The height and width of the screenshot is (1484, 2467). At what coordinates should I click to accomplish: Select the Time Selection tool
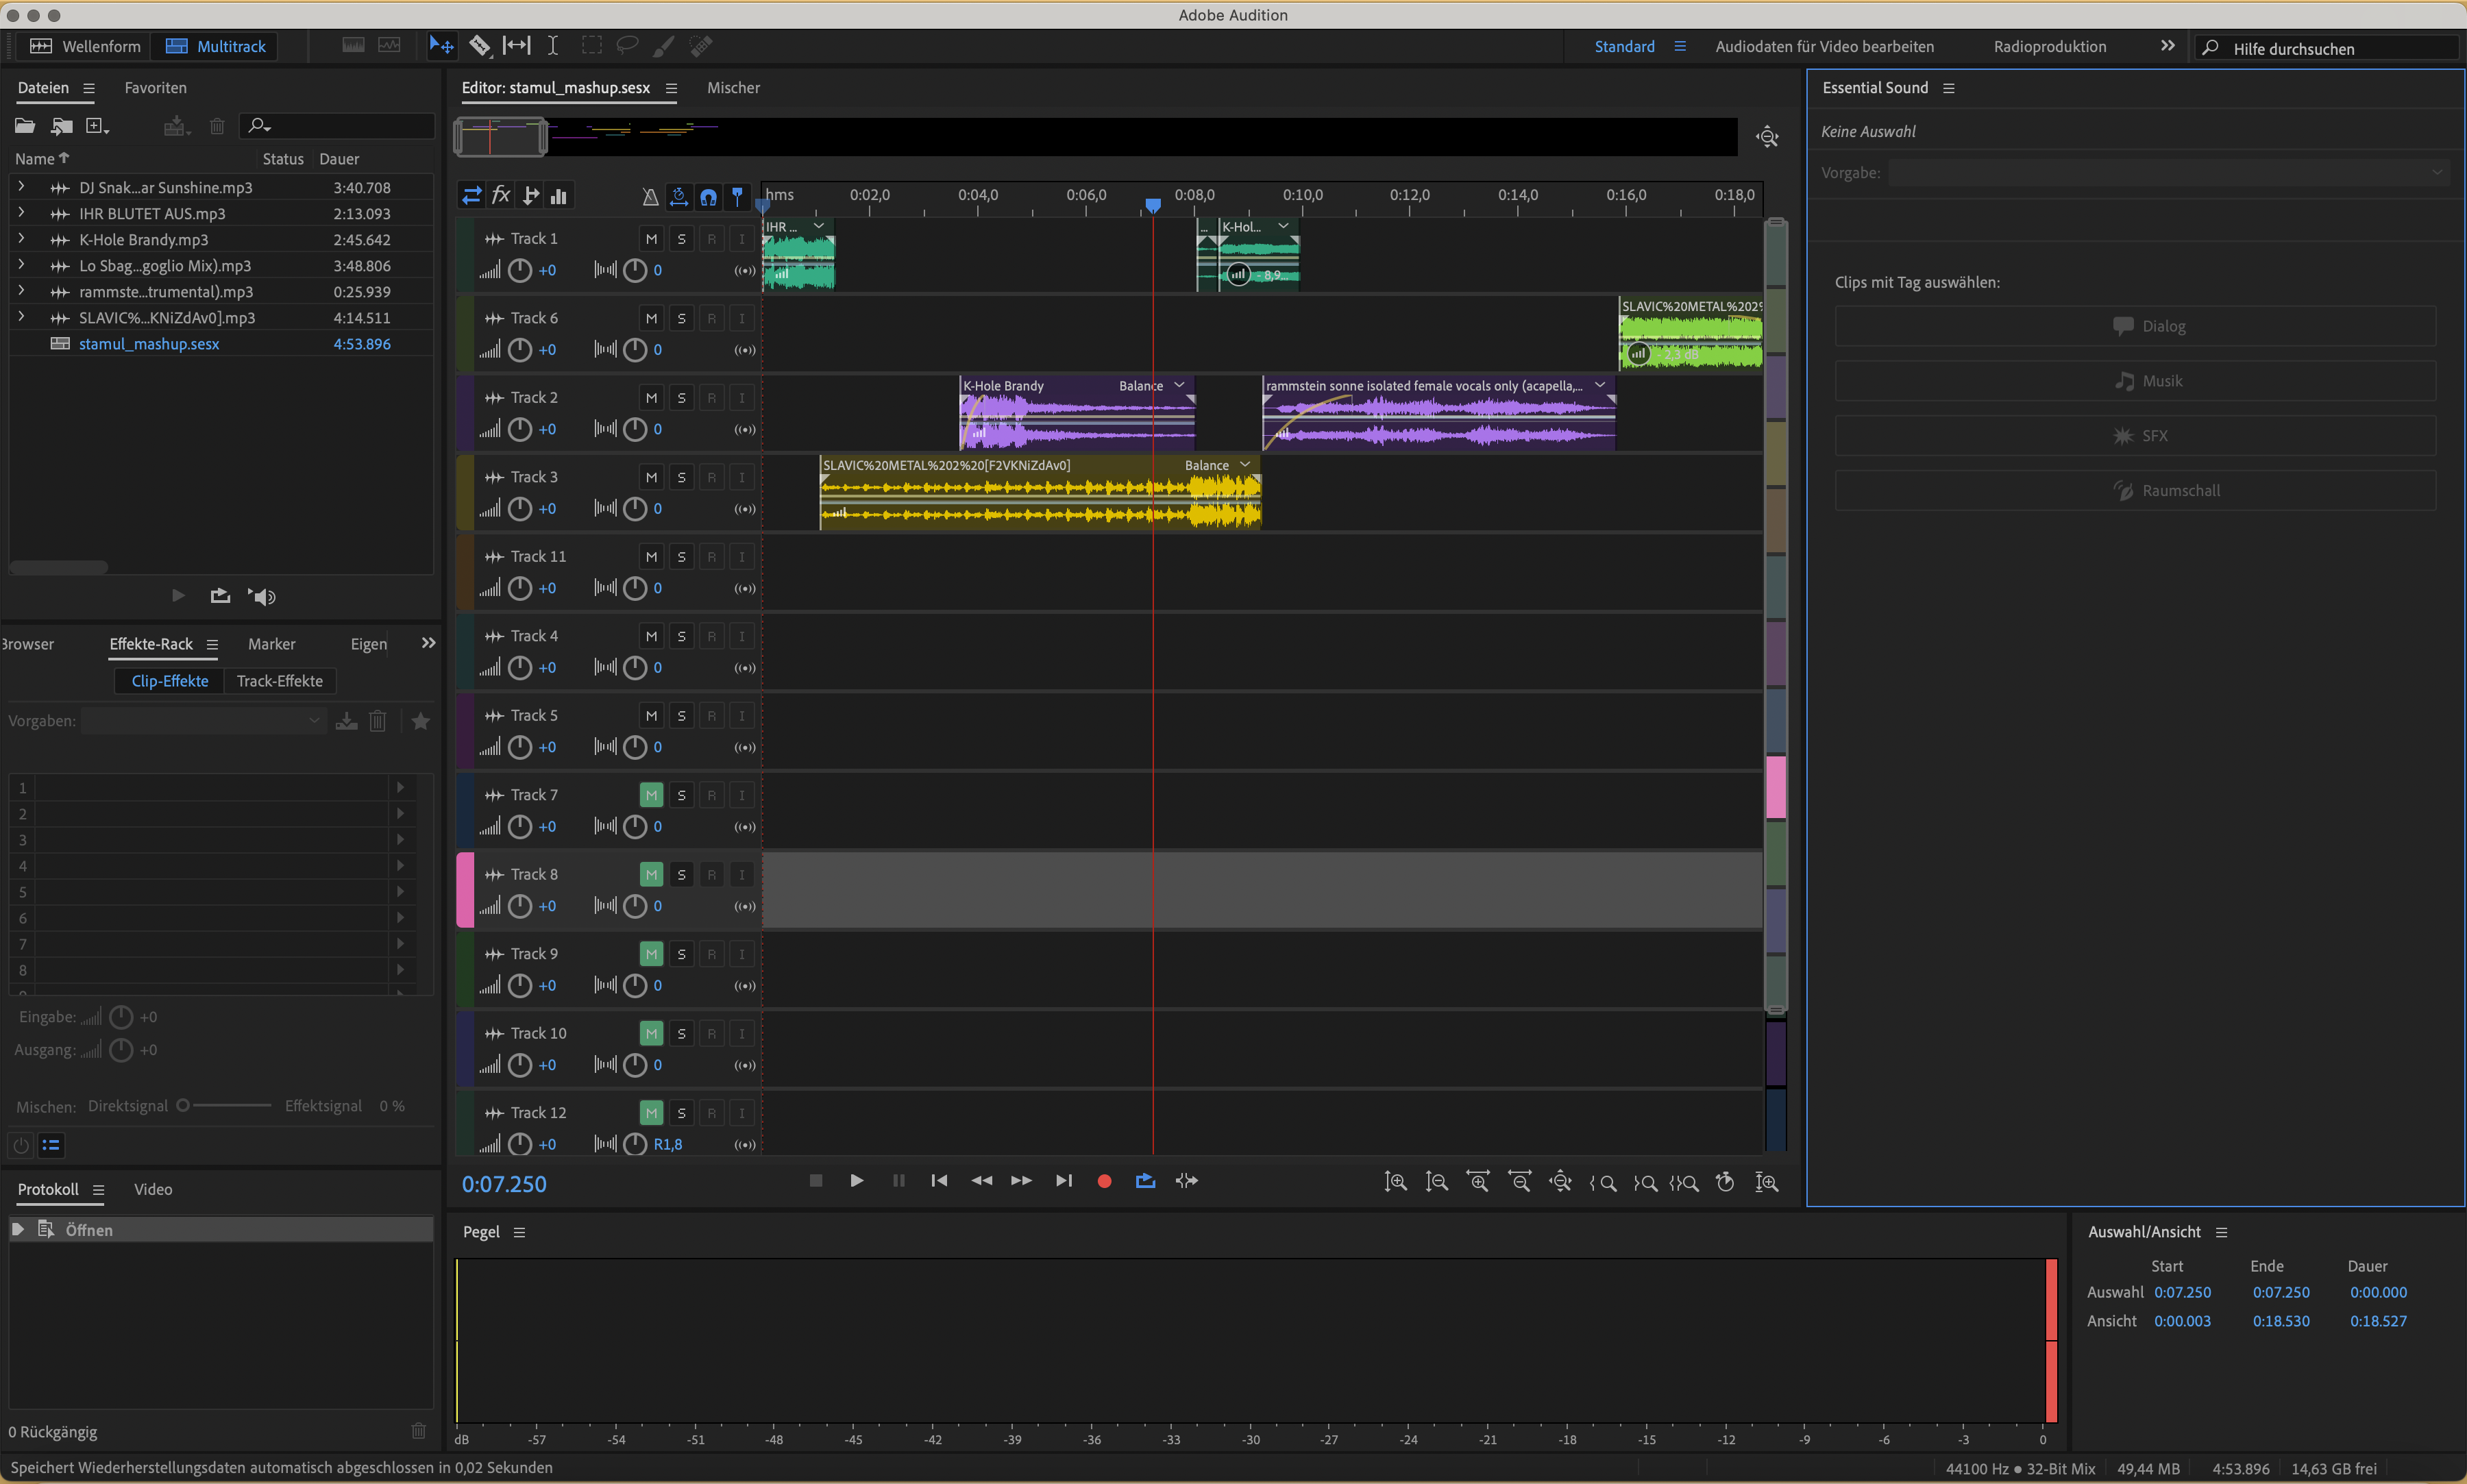tap(552, 46)
